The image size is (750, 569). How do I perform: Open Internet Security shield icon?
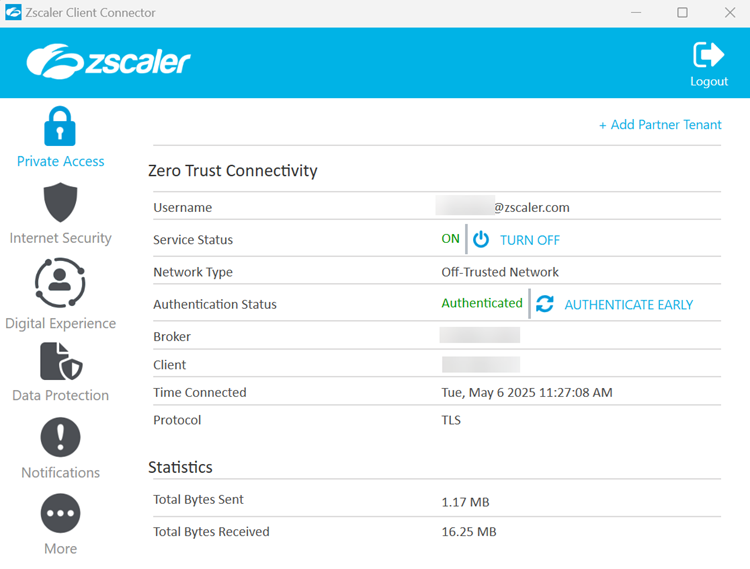[x=60, y=204]
